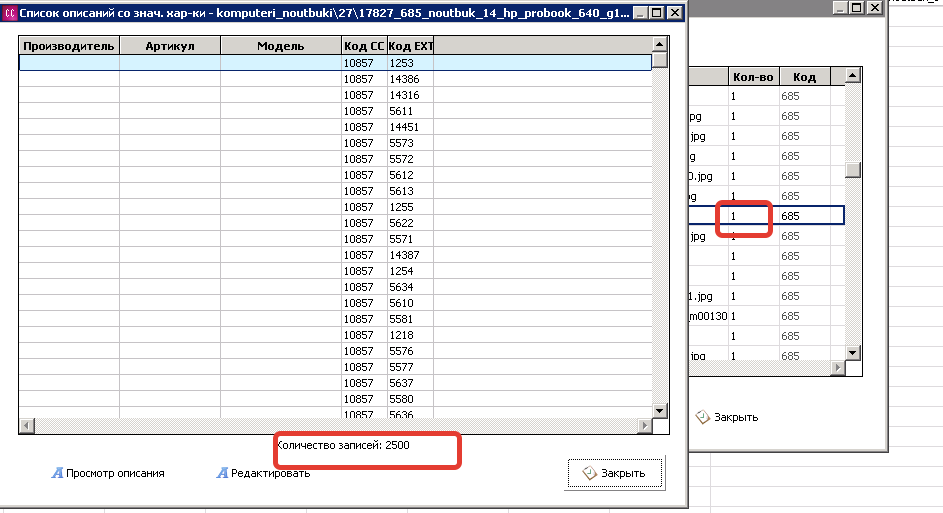The image size is (943, 513).
Task: Click the Количество записей: 2500 label
Action: click(x=343, y=445)
